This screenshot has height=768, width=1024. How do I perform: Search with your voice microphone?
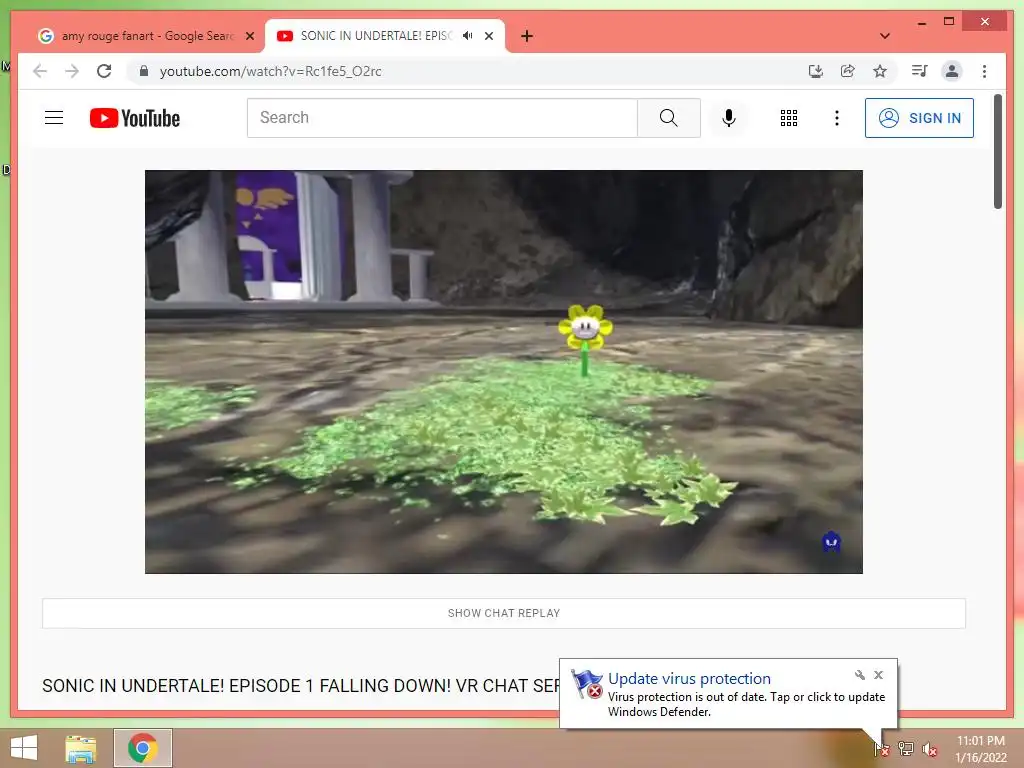[x=729, y=118]
